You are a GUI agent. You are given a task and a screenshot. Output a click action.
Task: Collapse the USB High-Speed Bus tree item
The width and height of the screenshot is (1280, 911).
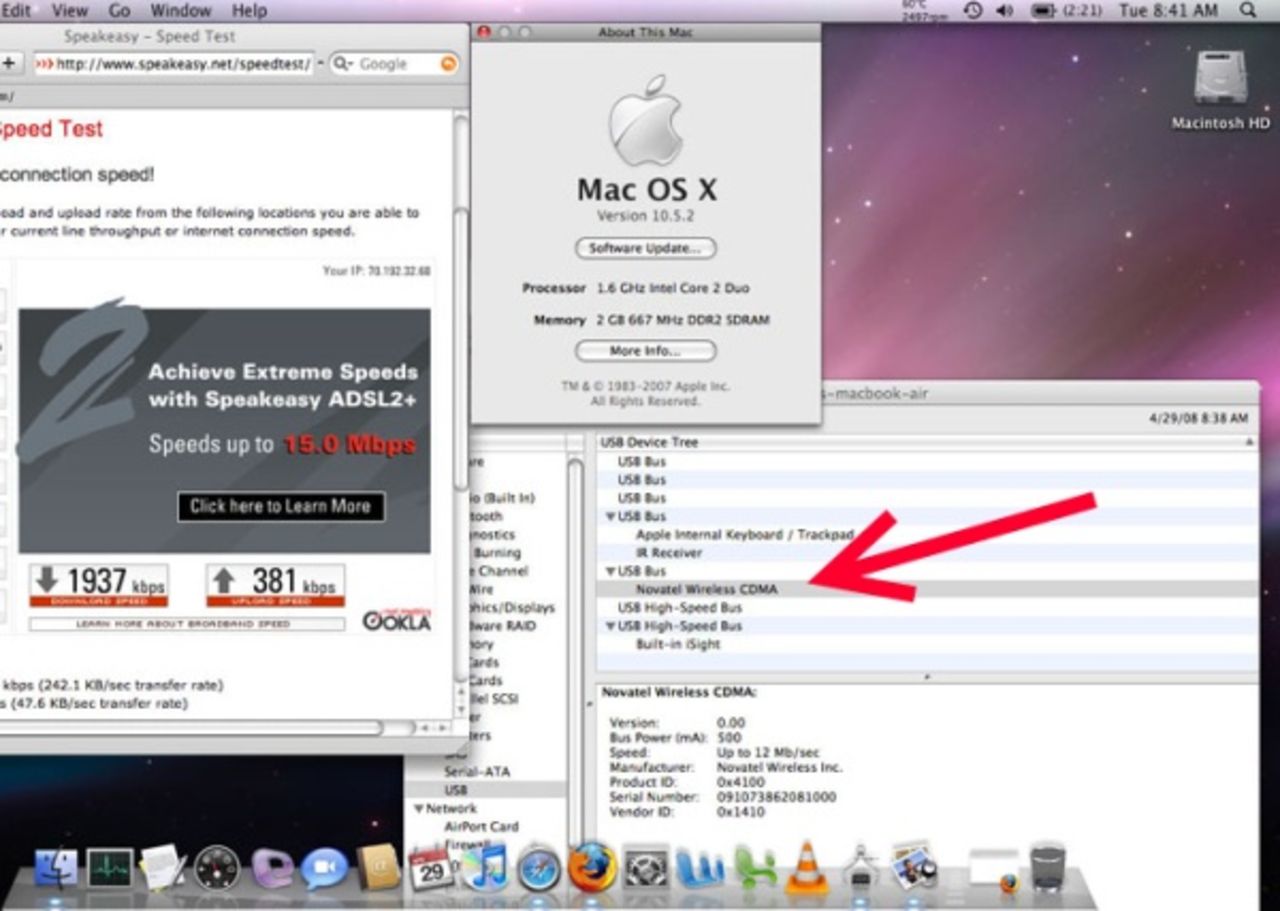pos(610,625)
